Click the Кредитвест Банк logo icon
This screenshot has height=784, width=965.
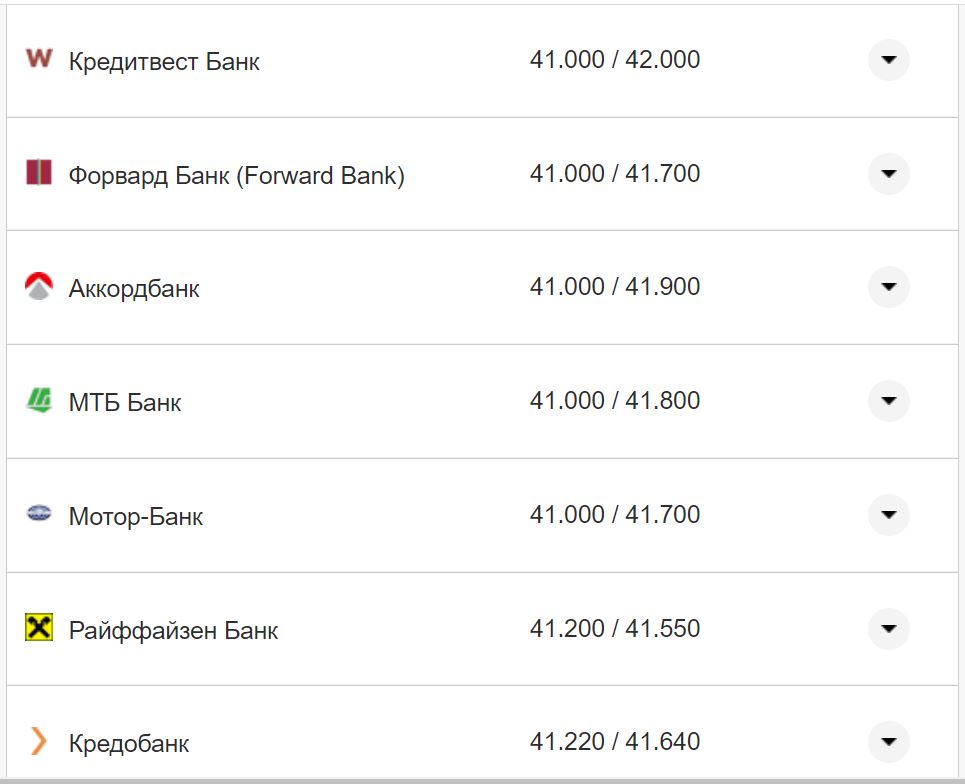[39, 59]
